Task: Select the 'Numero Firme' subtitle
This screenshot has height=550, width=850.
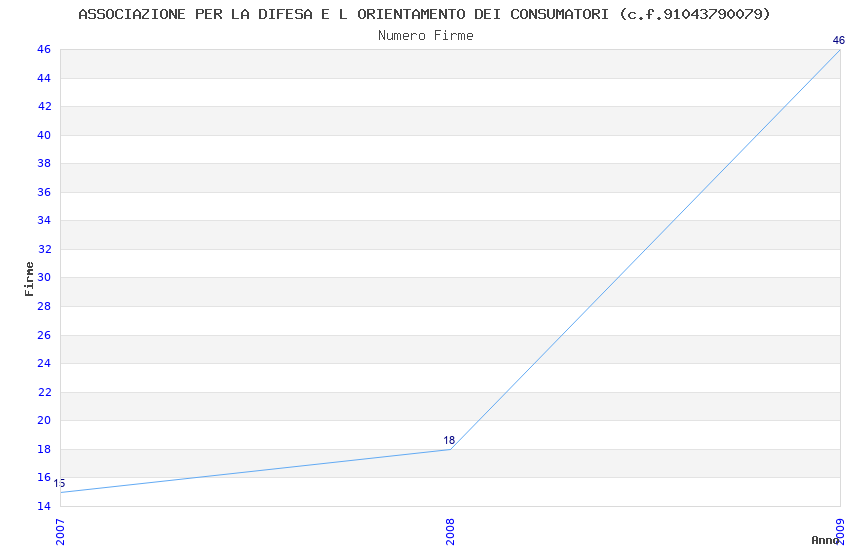Action: pyautogui.click(x=426, y=36)
